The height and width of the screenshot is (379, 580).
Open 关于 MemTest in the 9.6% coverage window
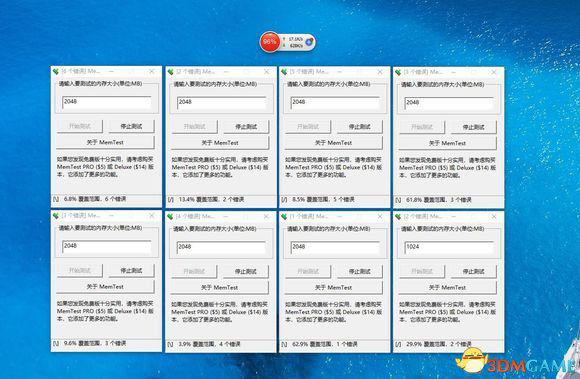click(105, 287)
